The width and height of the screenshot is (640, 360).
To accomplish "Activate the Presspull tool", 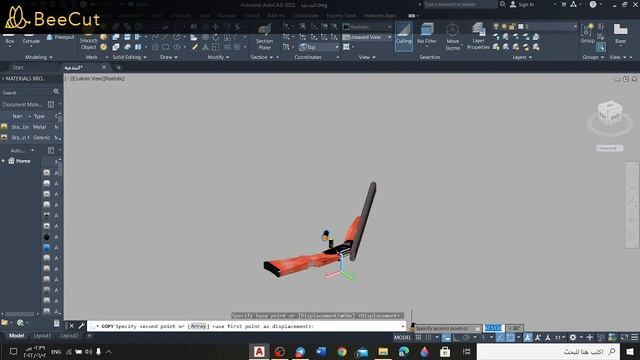I will [61, 37].
